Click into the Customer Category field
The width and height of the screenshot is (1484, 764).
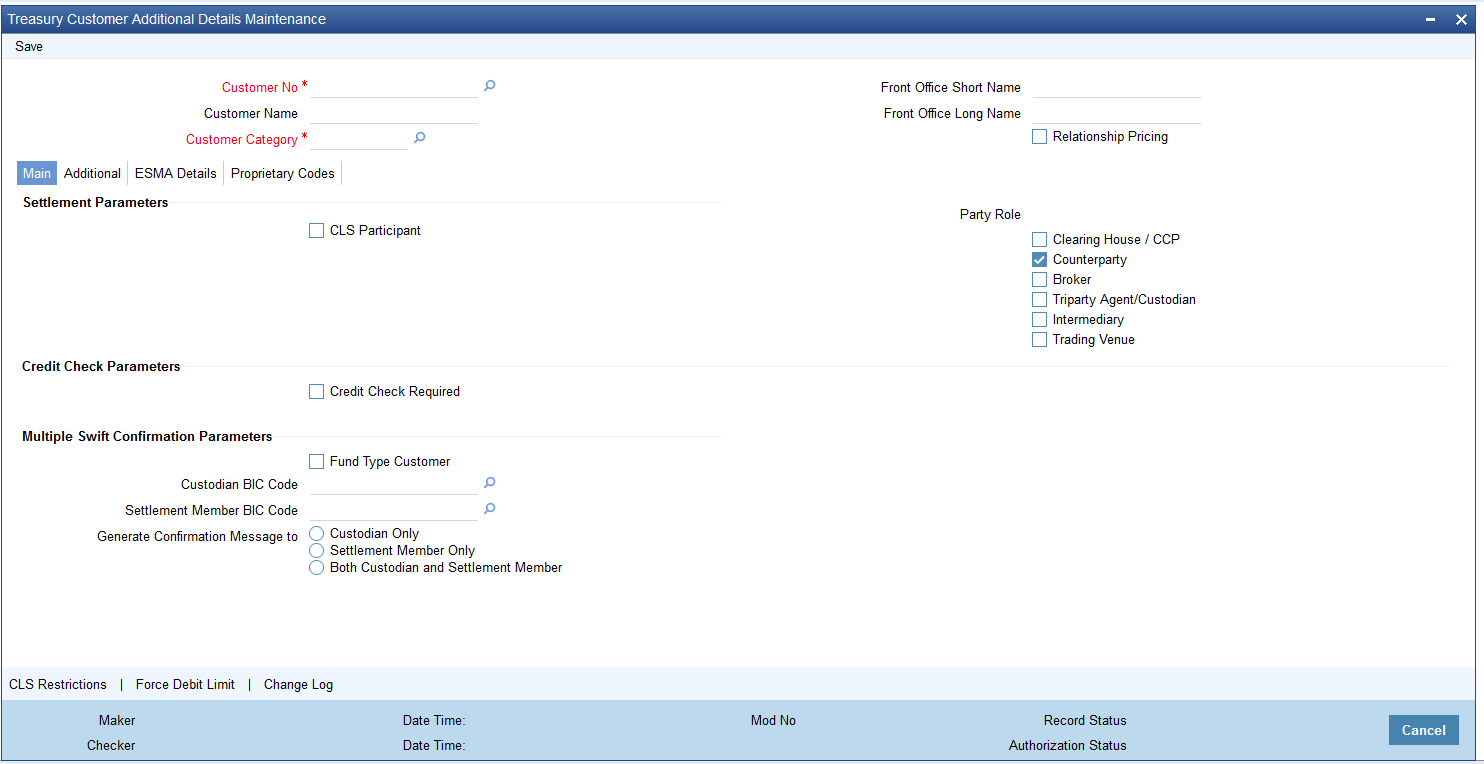coord(359,139)
